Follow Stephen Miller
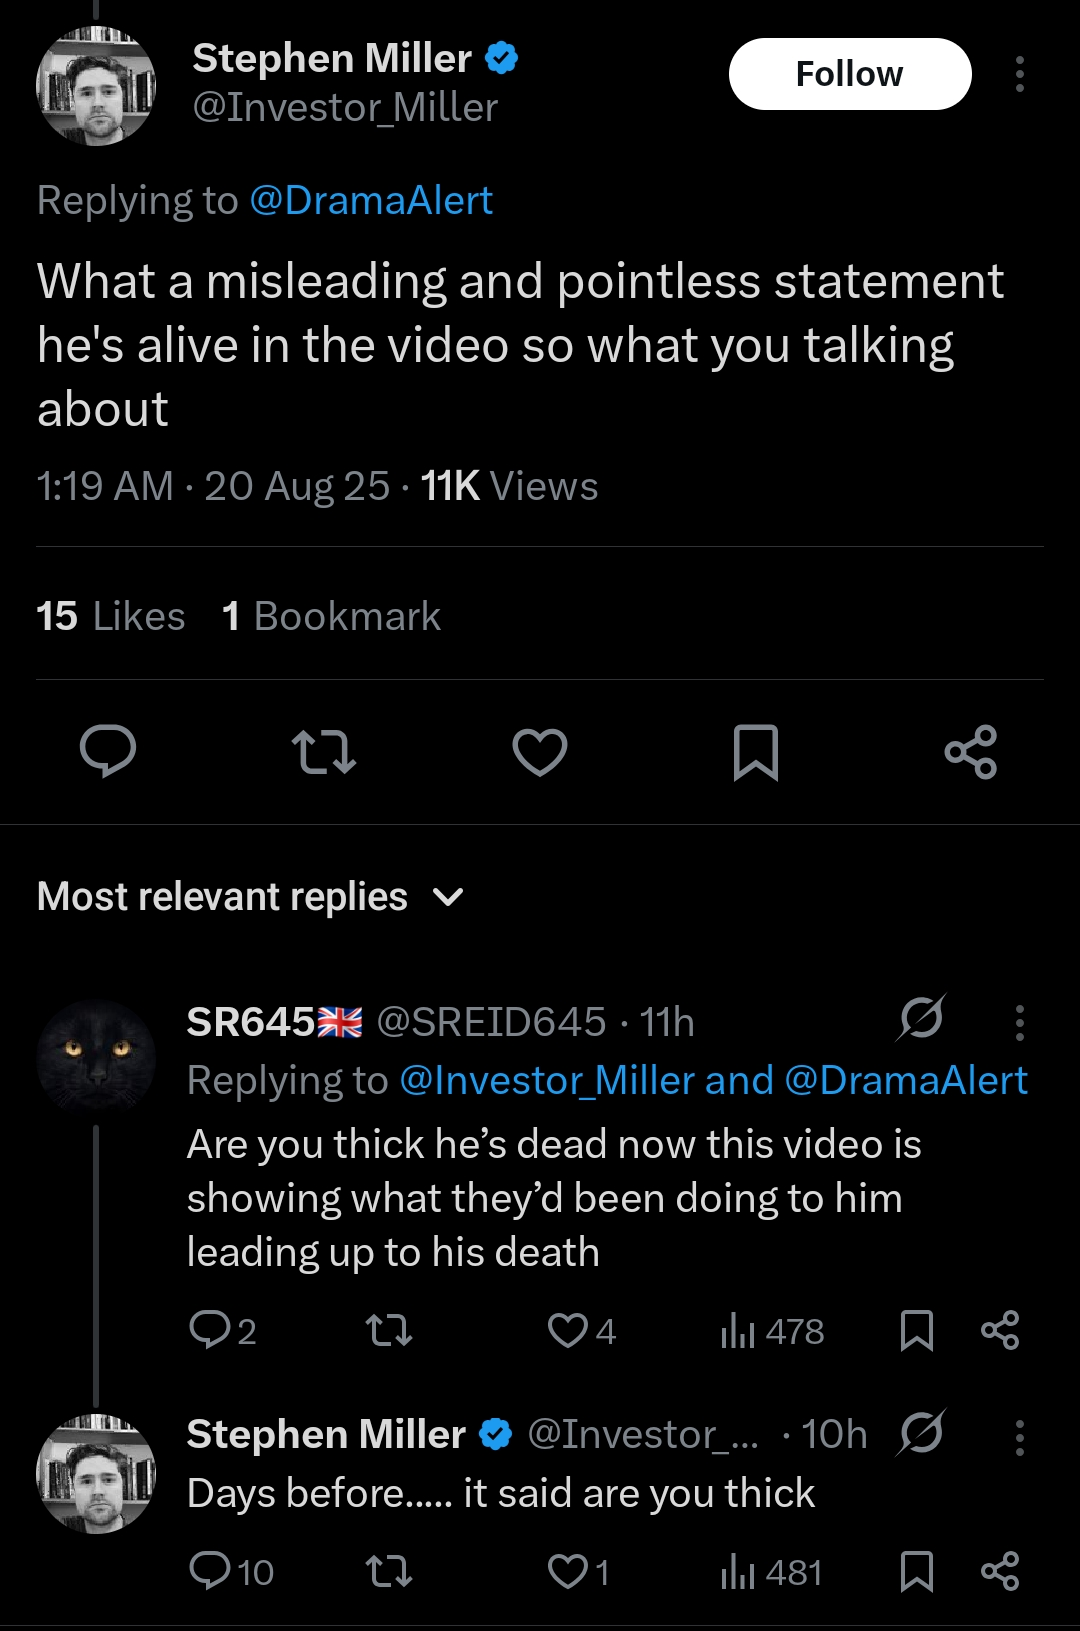This screenshot has height=1631, width=1080. (849, 74)
